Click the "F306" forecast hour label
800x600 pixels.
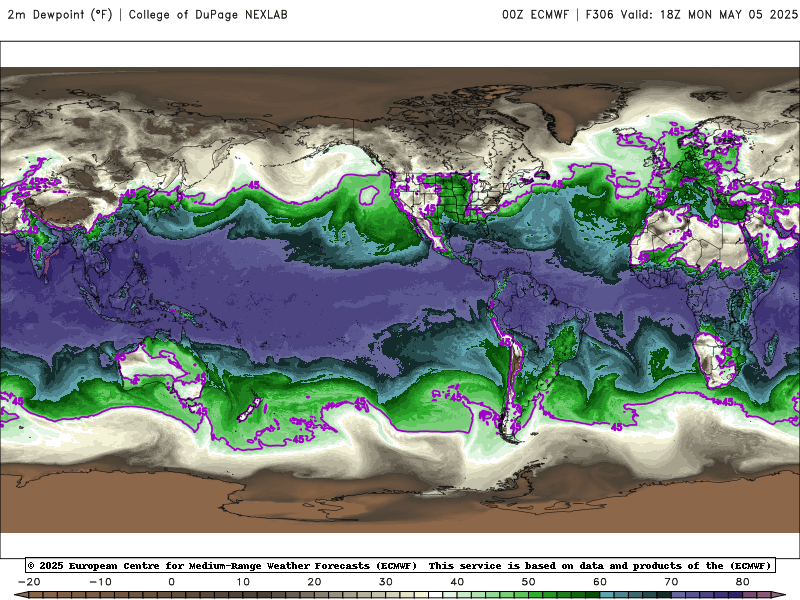coord(599,14)
